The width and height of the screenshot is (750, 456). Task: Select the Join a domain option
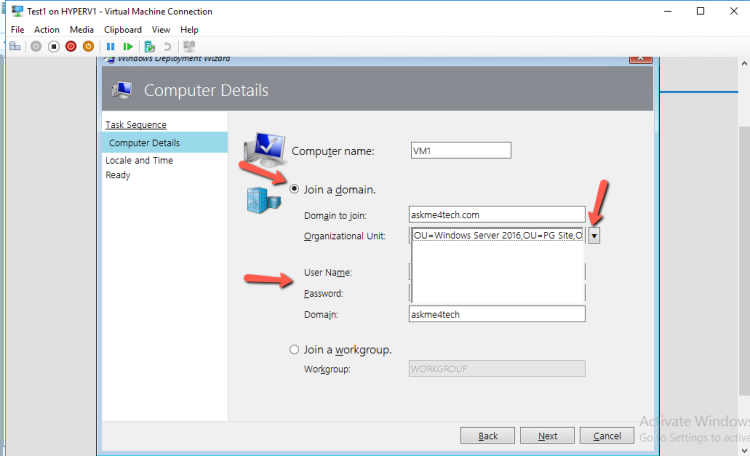(x=294, y=189)
